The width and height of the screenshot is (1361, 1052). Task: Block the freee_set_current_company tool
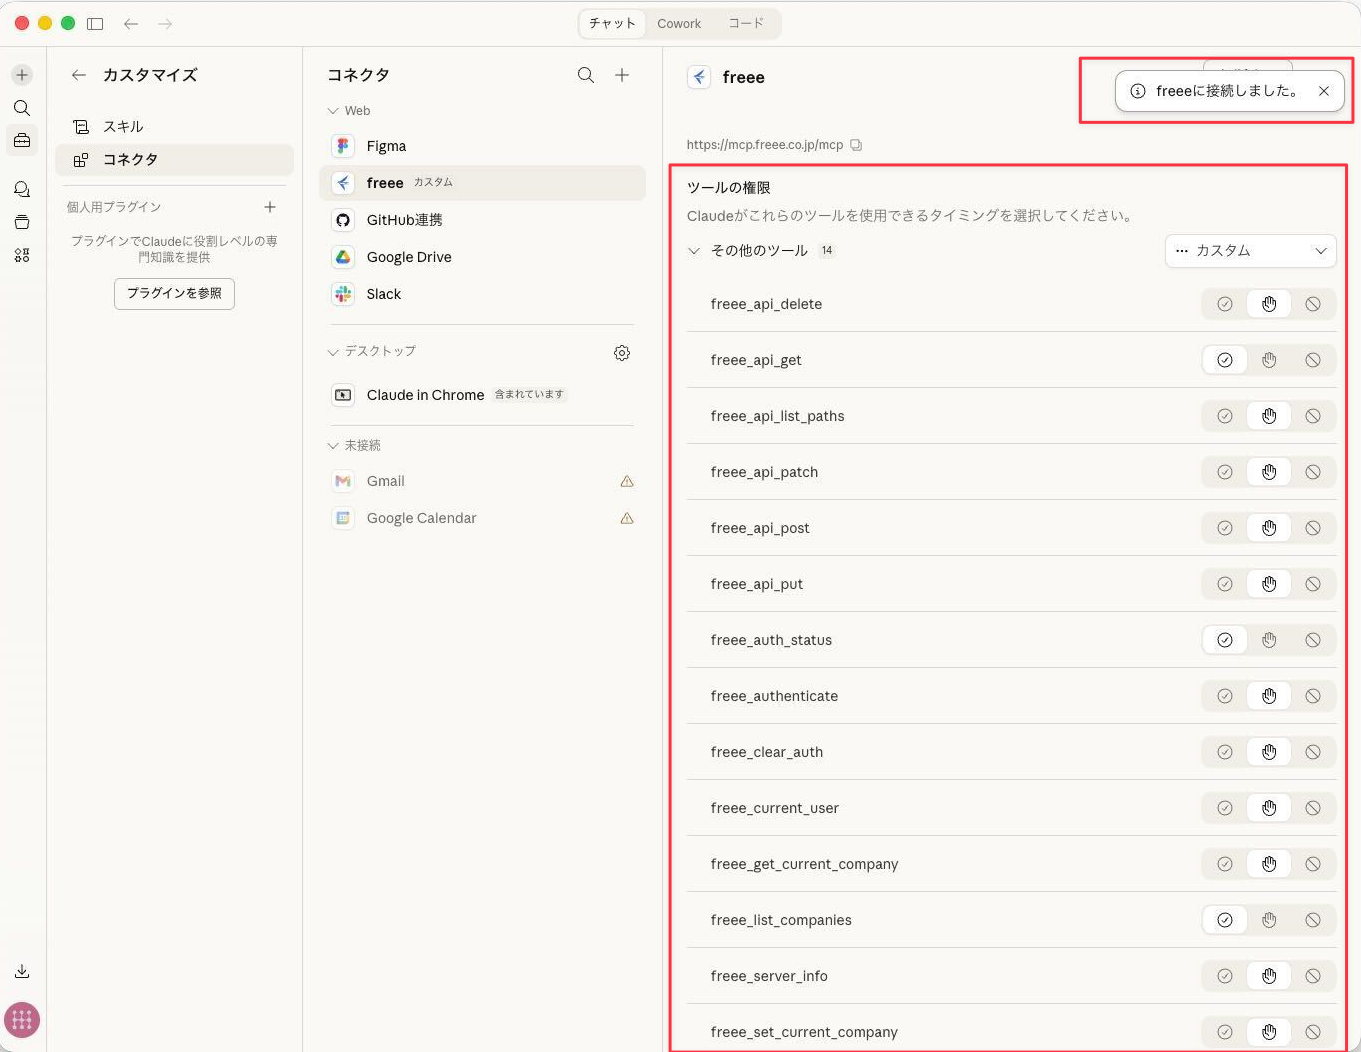1313,1032
